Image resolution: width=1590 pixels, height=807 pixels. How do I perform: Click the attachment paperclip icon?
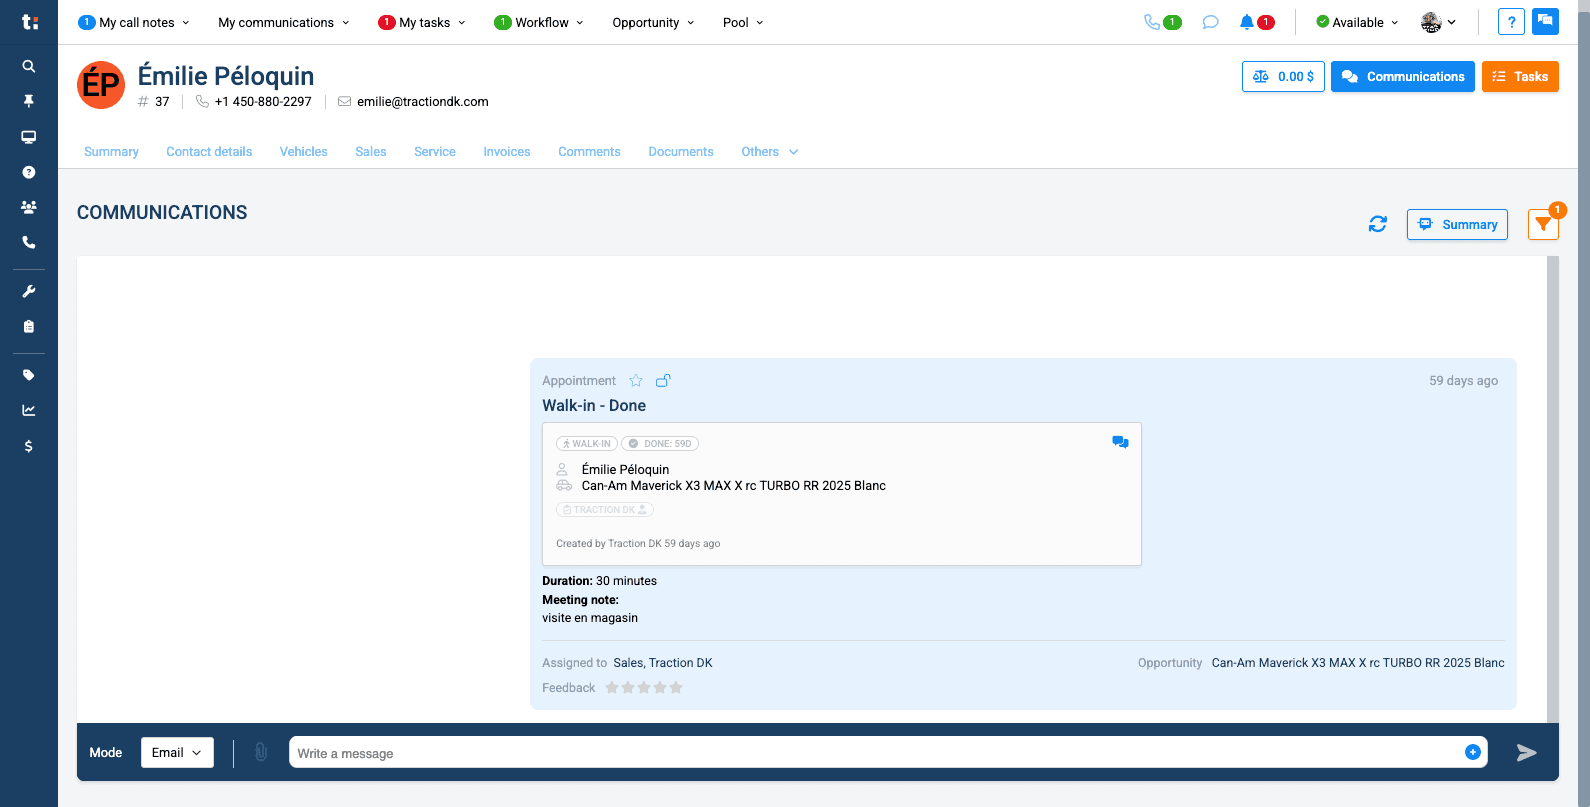261,752
